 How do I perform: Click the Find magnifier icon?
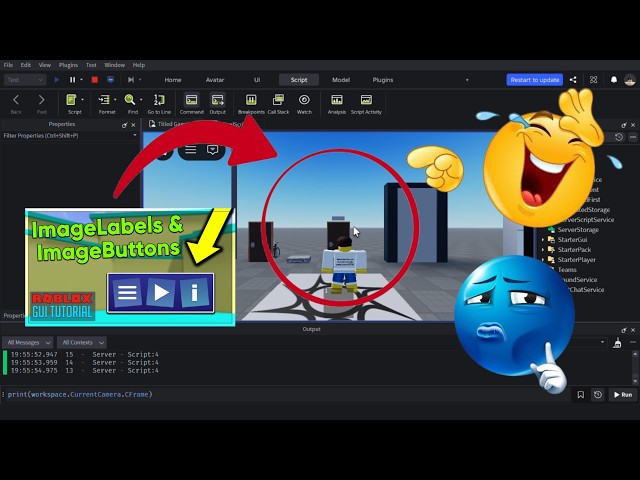pos(130,100)
